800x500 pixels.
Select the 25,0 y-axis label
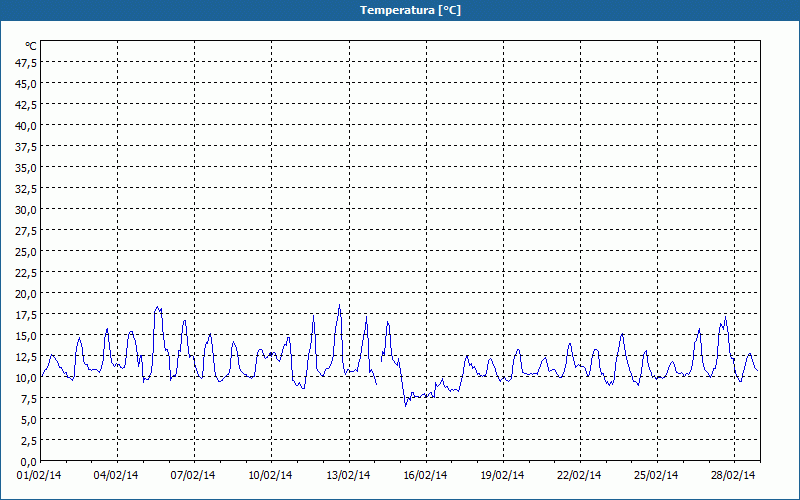(27, 252)
